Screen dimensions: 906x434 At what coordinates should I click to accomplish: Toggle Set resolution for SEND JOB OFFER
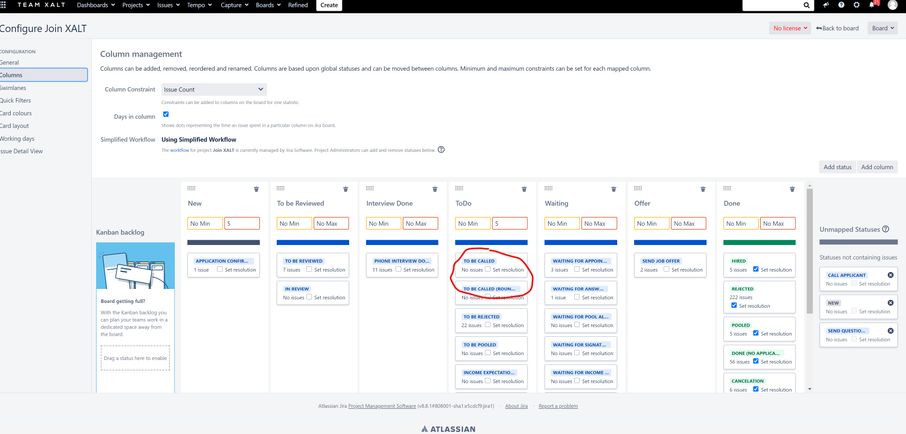coord(666,269)
